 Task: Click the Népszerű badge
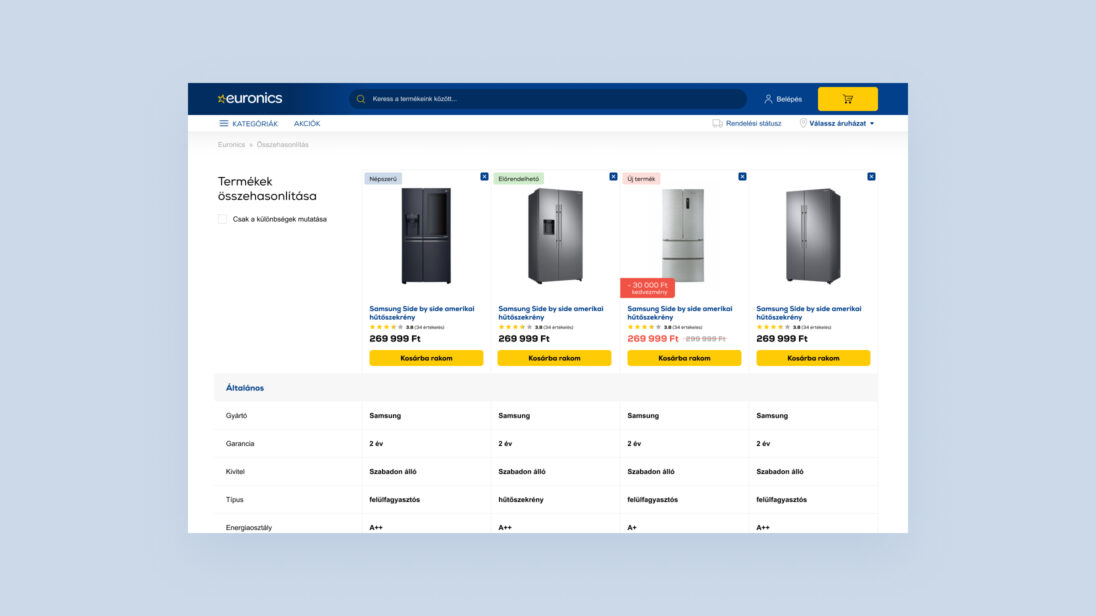click(x=383, y=179)
